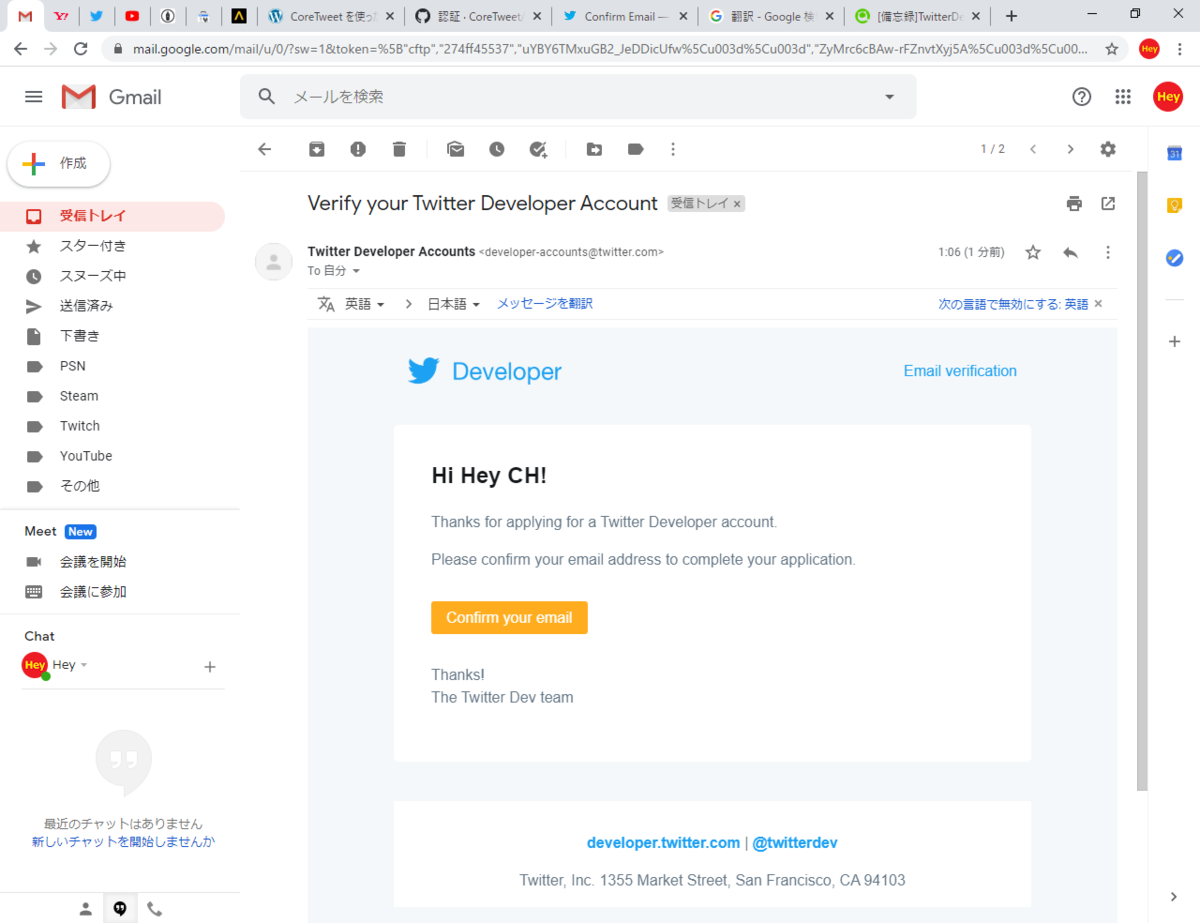Apply a label to this email
Viewport: 1200px width, 923px height.
tap(635, 149)
